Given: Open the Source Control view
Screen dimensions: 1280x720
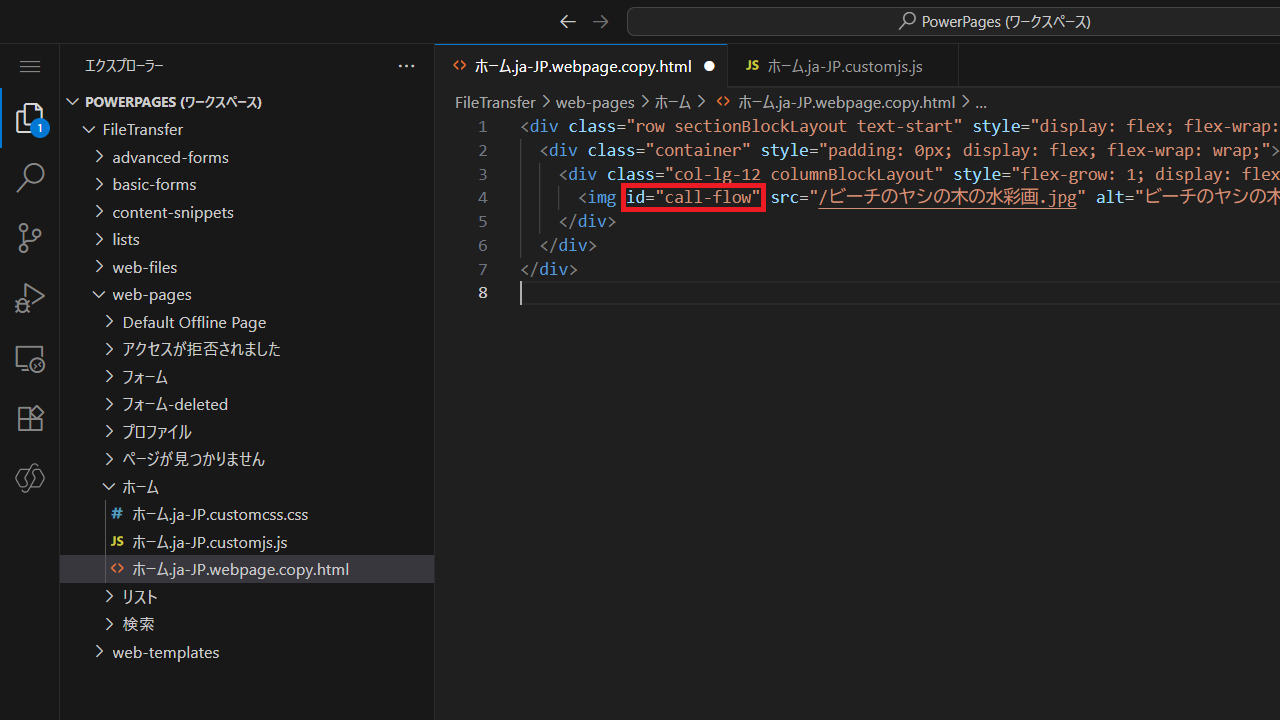Looking at the screenshot, I should 30,238.
